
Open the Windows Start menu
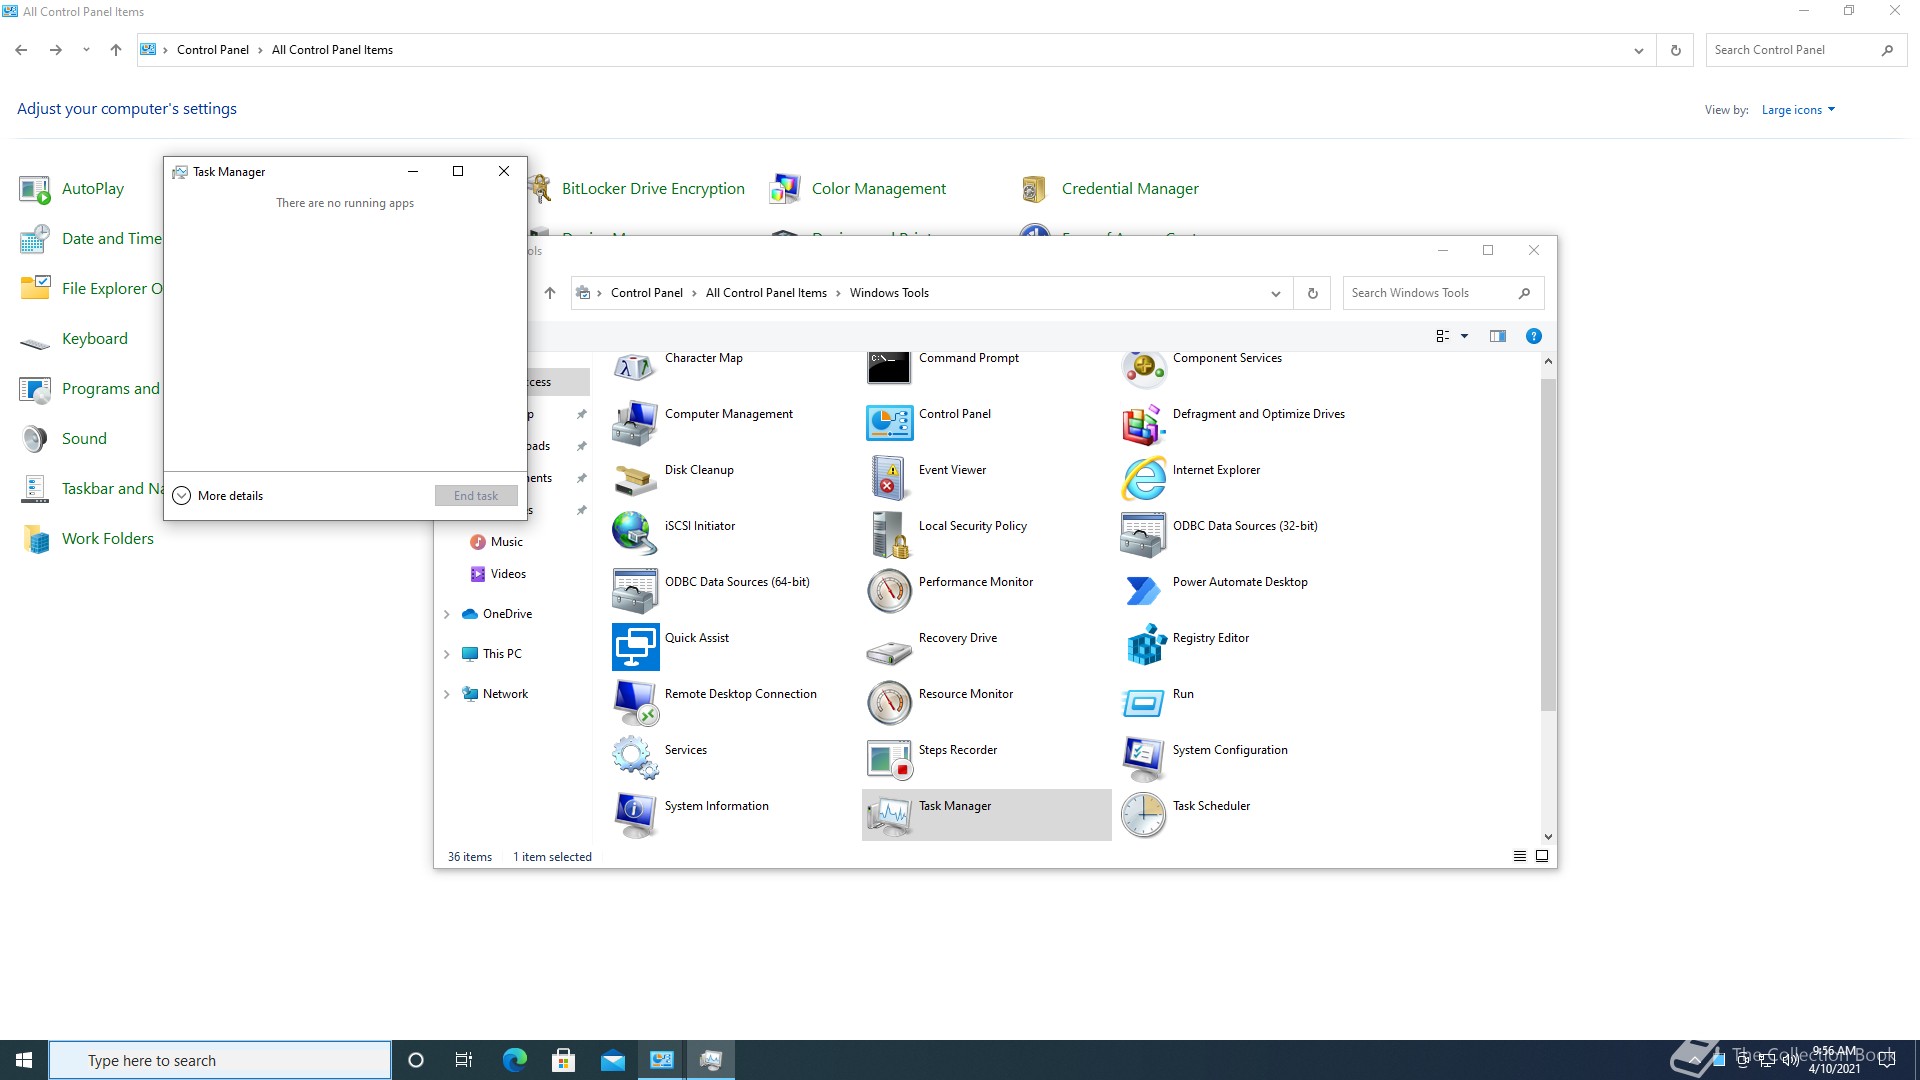point(24,1060)
